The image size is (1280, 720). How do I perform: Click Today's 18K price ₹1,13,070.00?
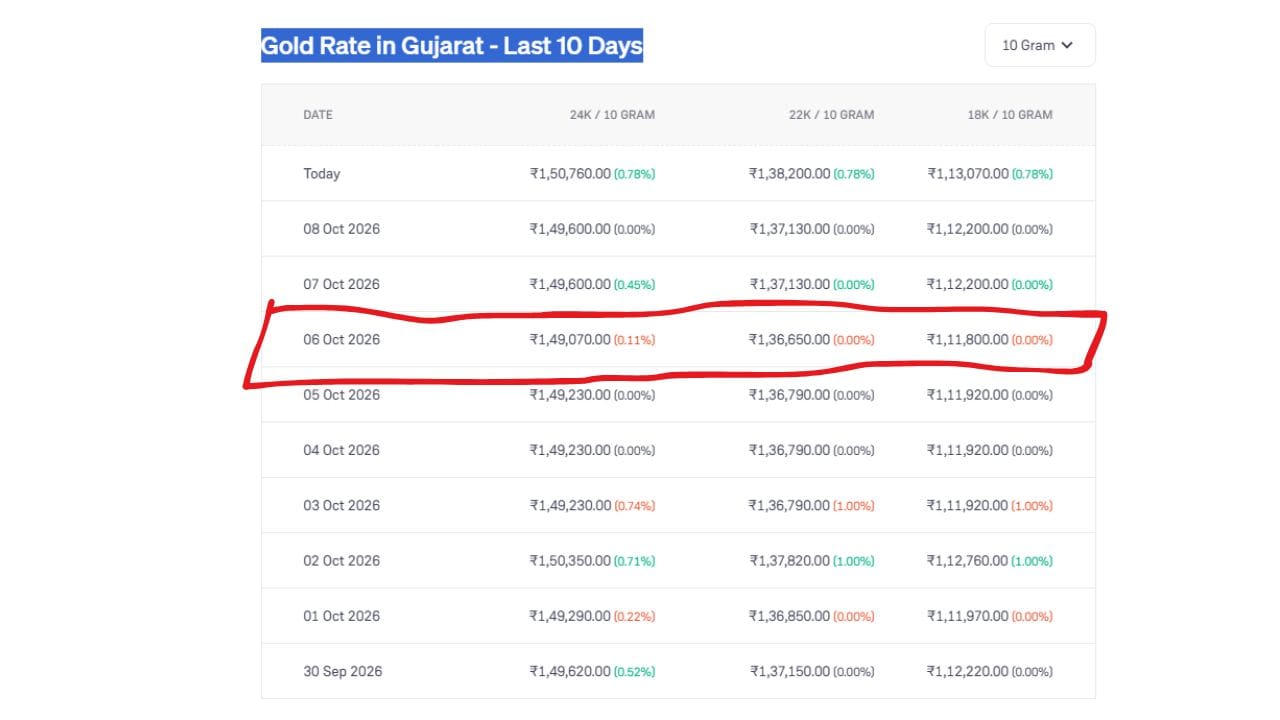(x=968, y=174)
